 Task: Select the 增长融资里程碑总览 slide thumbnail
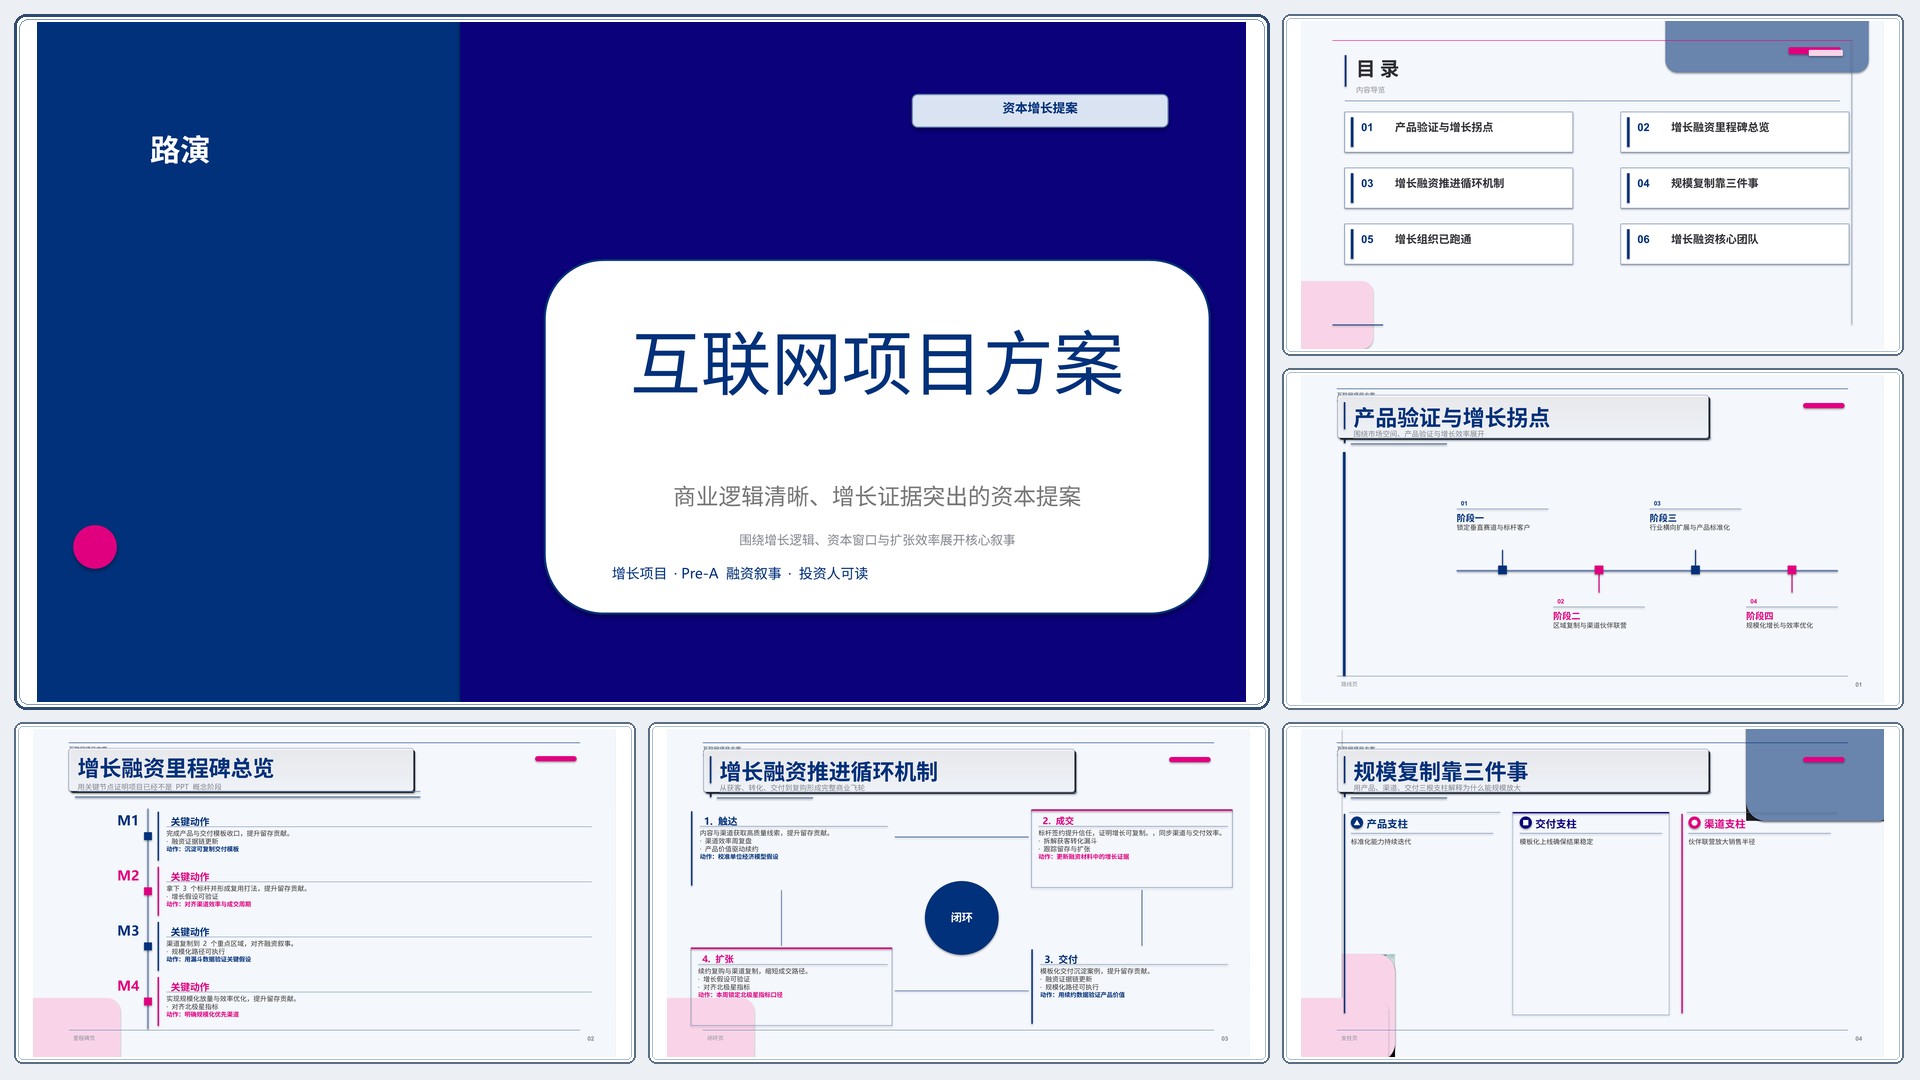325,893
